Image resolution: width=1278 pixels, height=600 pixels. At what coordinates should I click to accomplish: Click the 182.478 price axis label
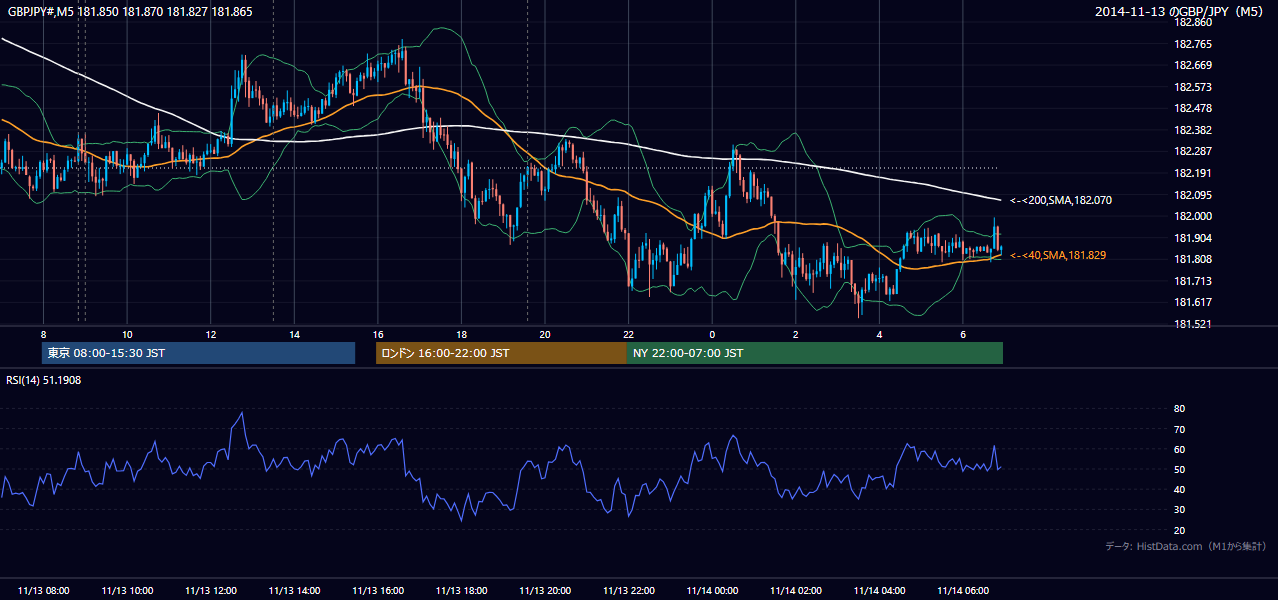pyautogui.click(x=1194, y=108)
